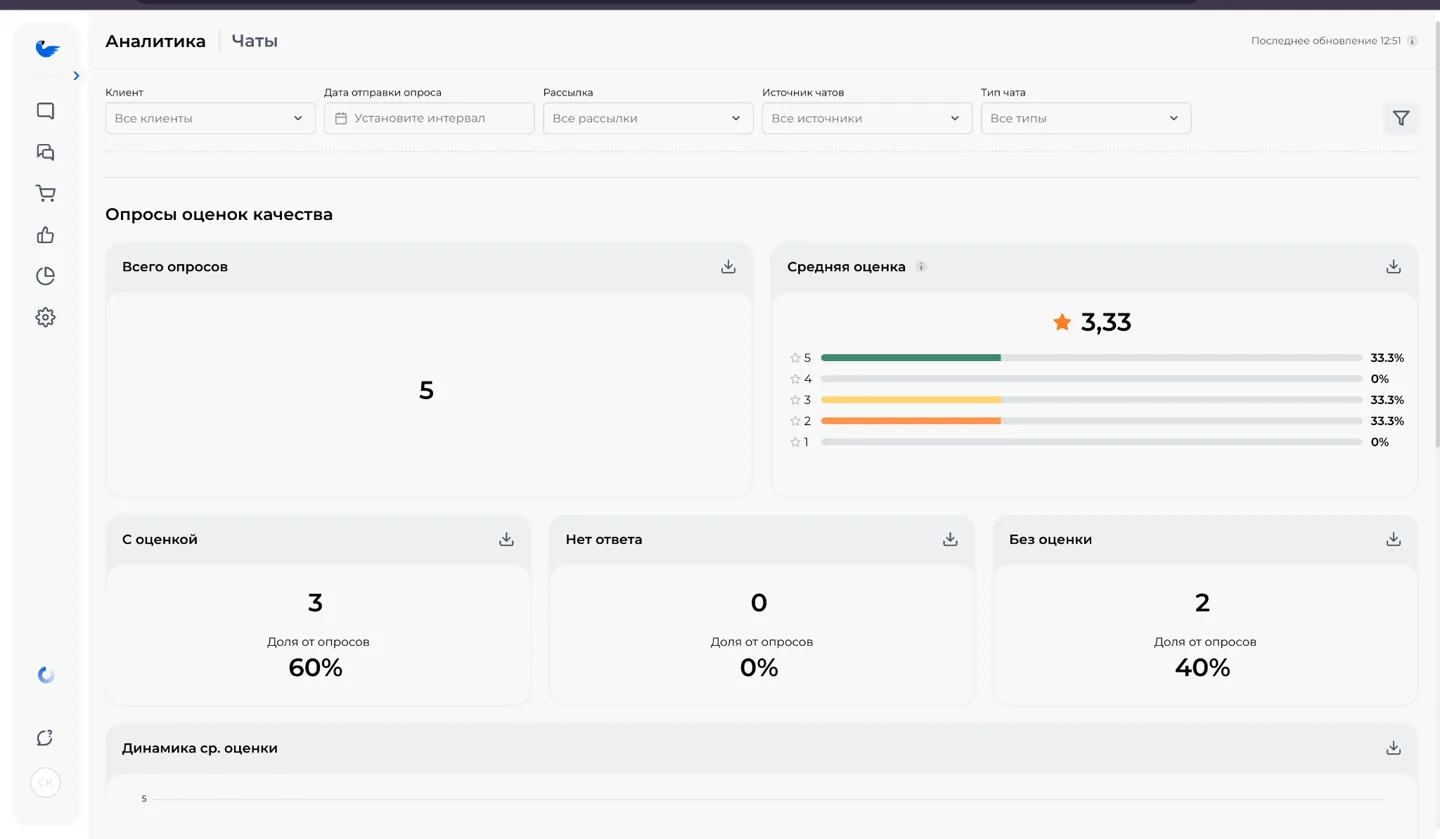Open the shopping cart section in sidebar

tap(45, 193)
